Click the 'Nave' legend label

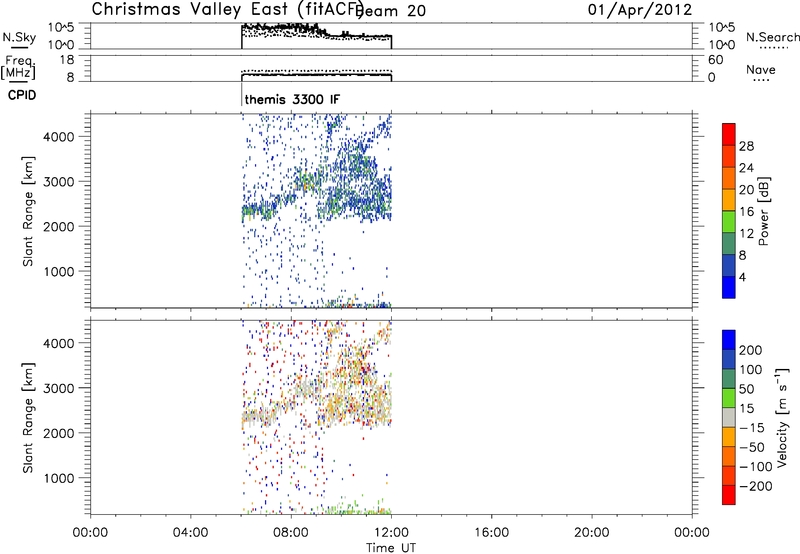(761, 69)
